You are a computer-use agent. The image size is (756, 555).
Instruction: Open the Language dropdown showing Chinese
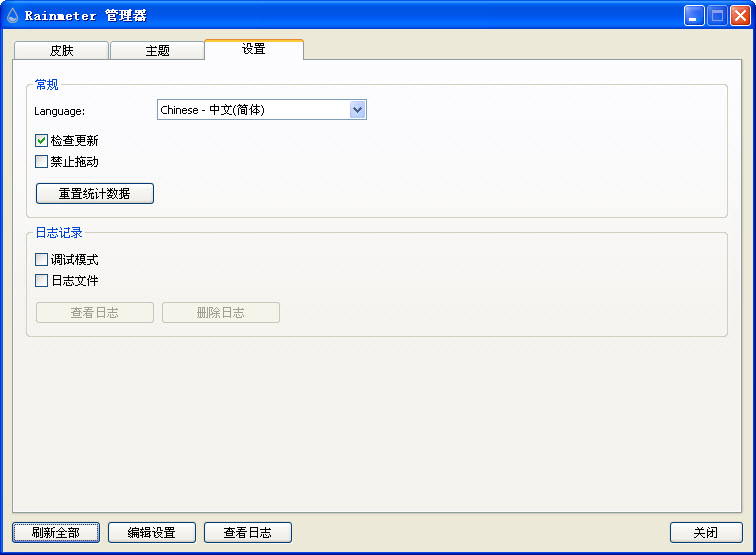coord(262,110)
